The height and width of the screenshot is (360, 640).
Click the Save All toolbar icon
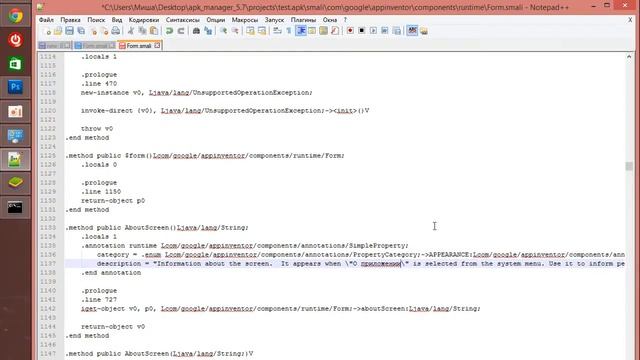pos(81,31)
